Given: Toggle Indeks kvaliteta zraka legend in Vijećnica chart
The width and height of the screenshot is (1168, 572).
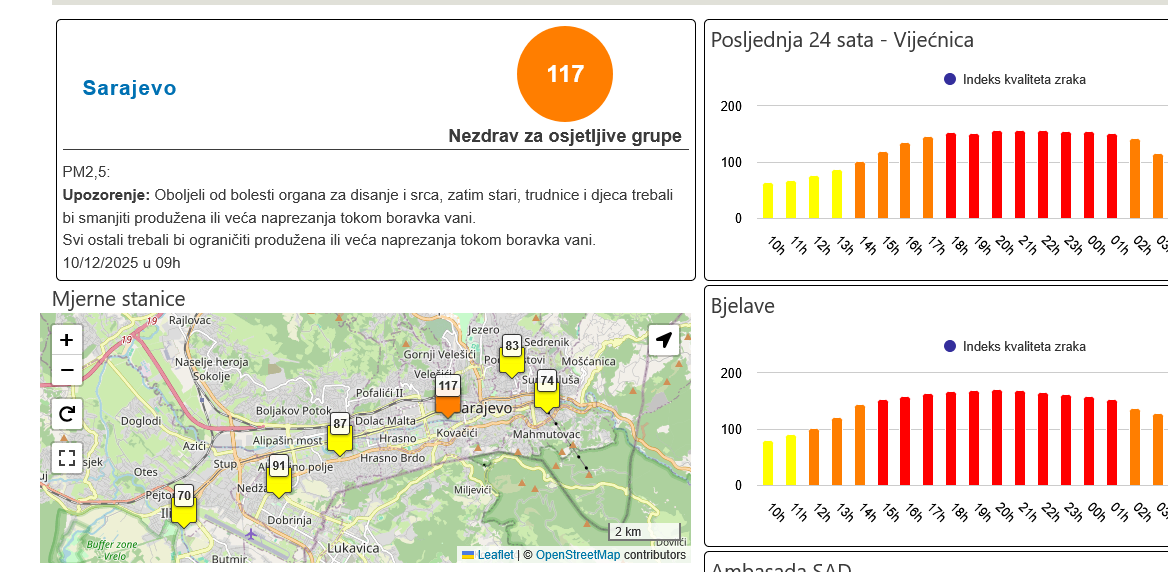Looking at the screenshot, I should (1014, 80).
